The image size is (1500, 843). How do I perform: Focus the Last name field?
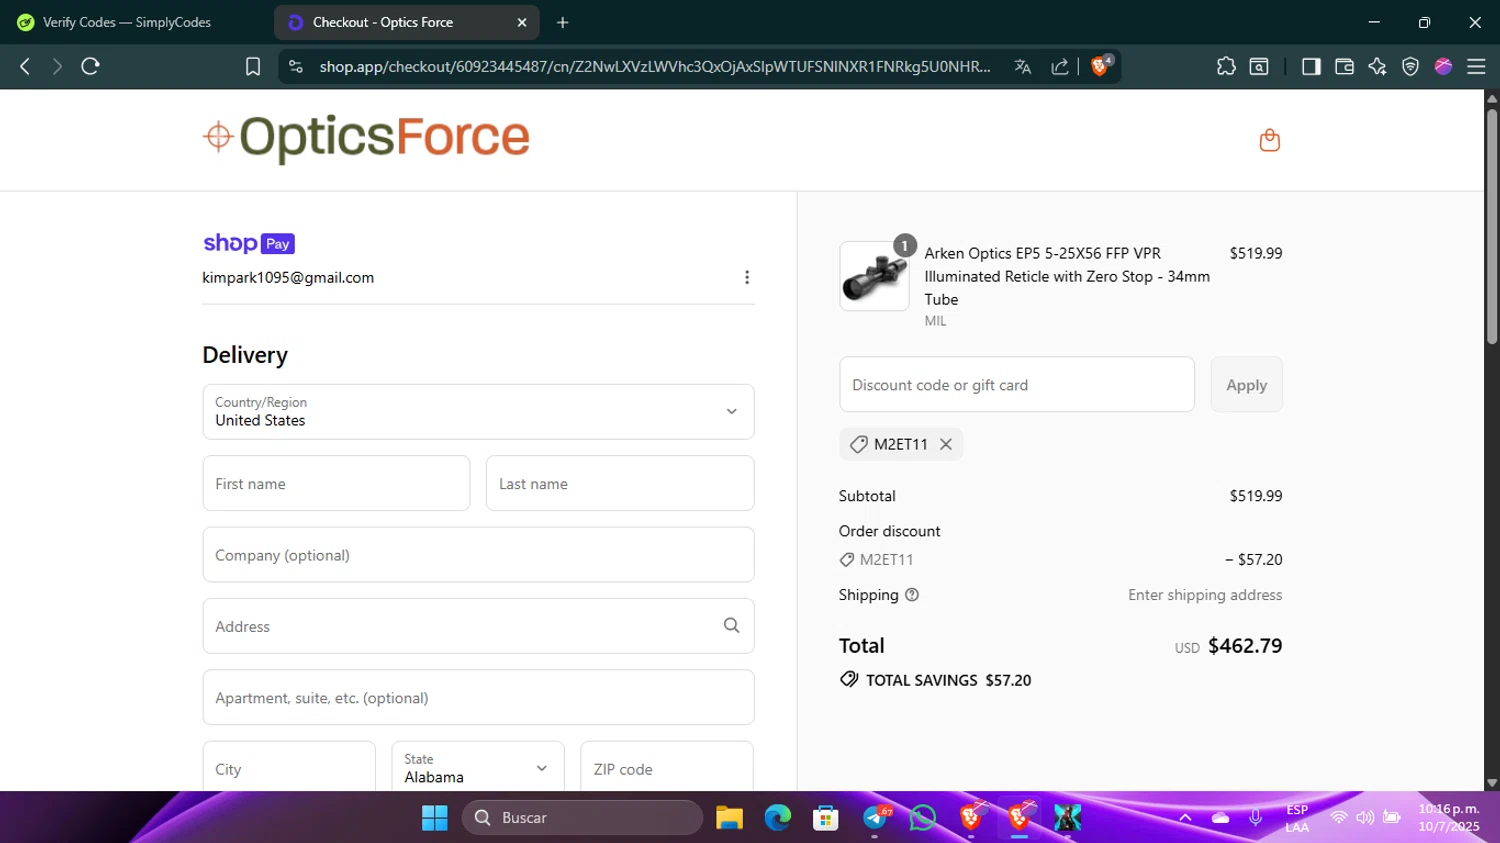pyautogui.click(x=620, y=483)
